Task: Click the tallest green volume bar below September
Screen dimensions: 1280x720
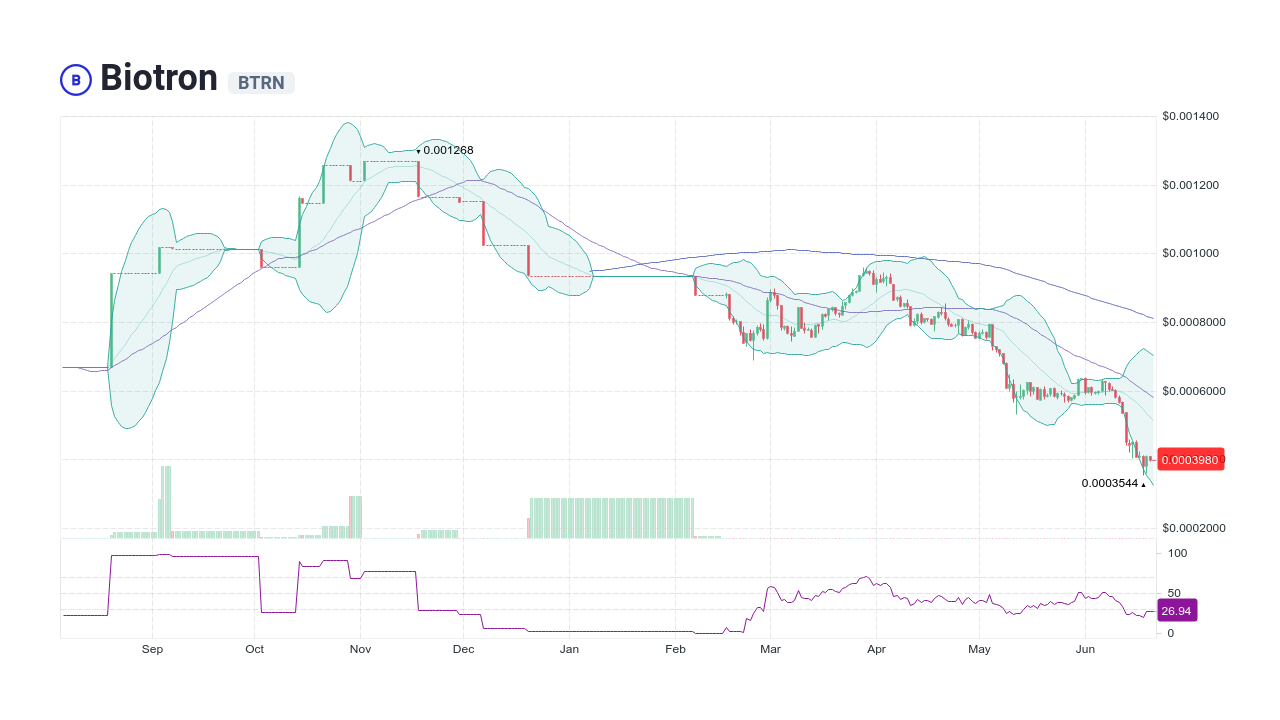Action: (x=166, y=500)
